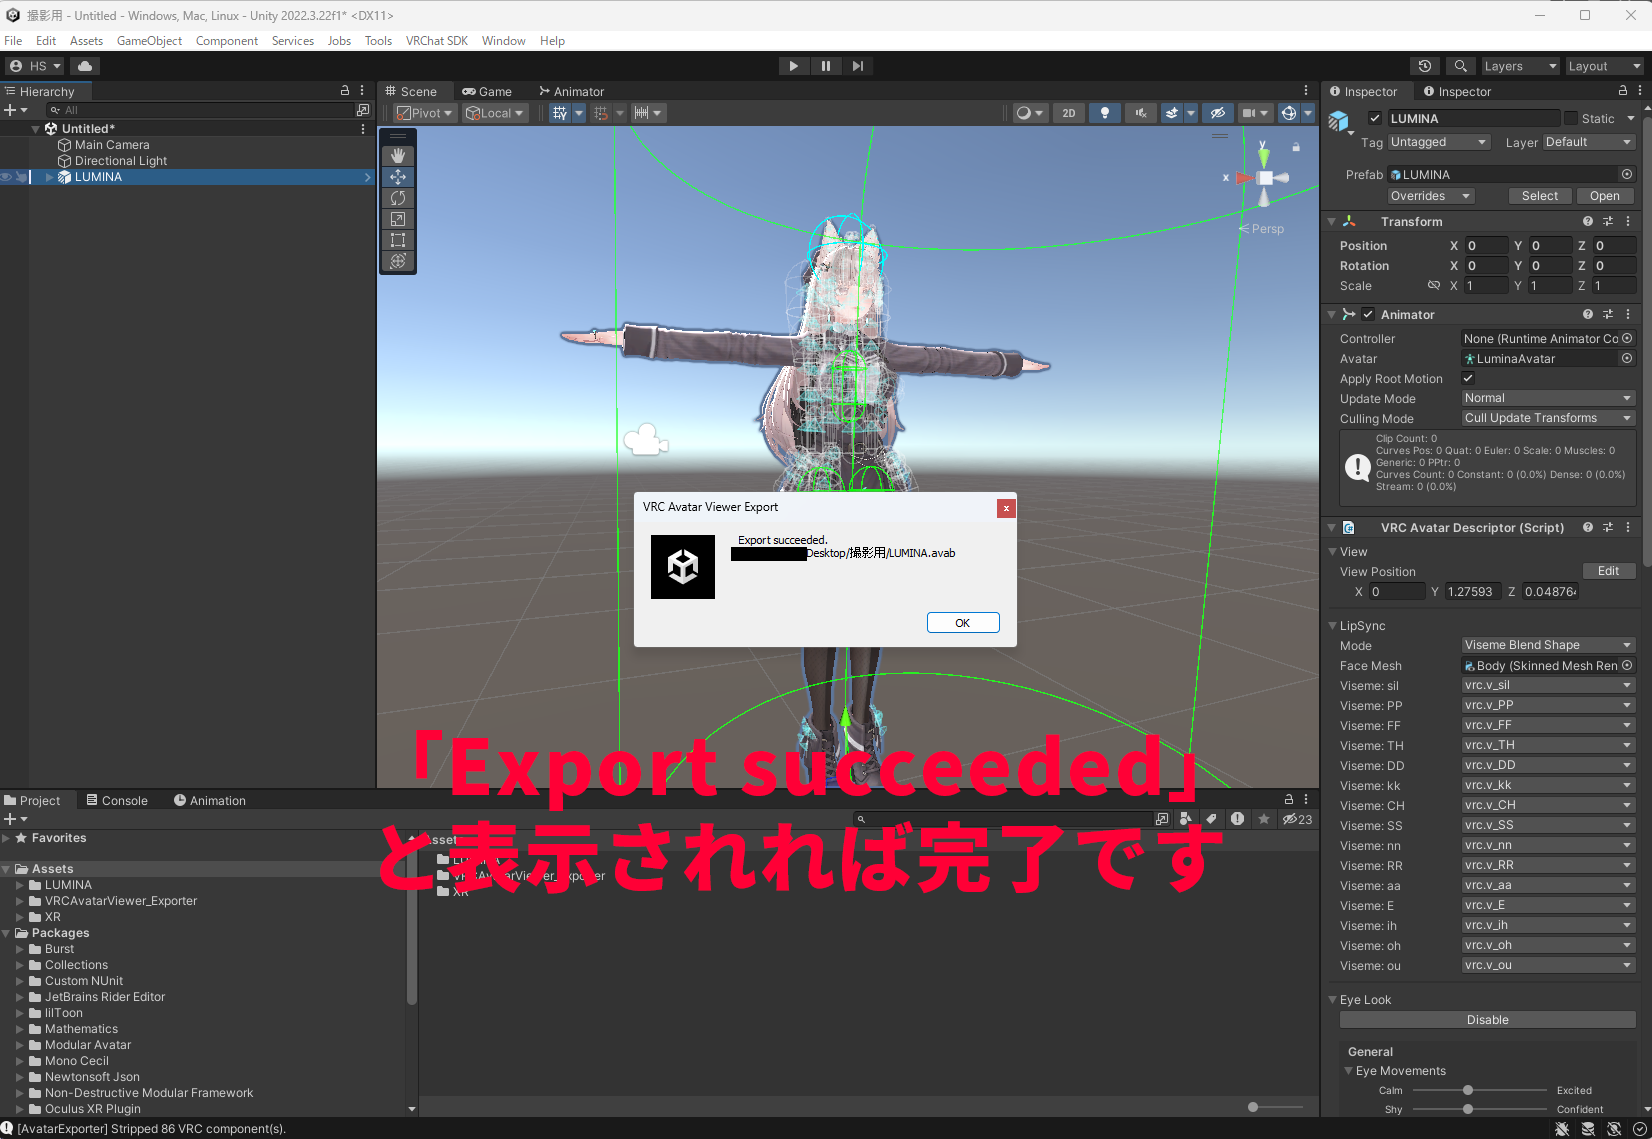Expand the LUMINA folder in Assets

(x=20, y=885)
